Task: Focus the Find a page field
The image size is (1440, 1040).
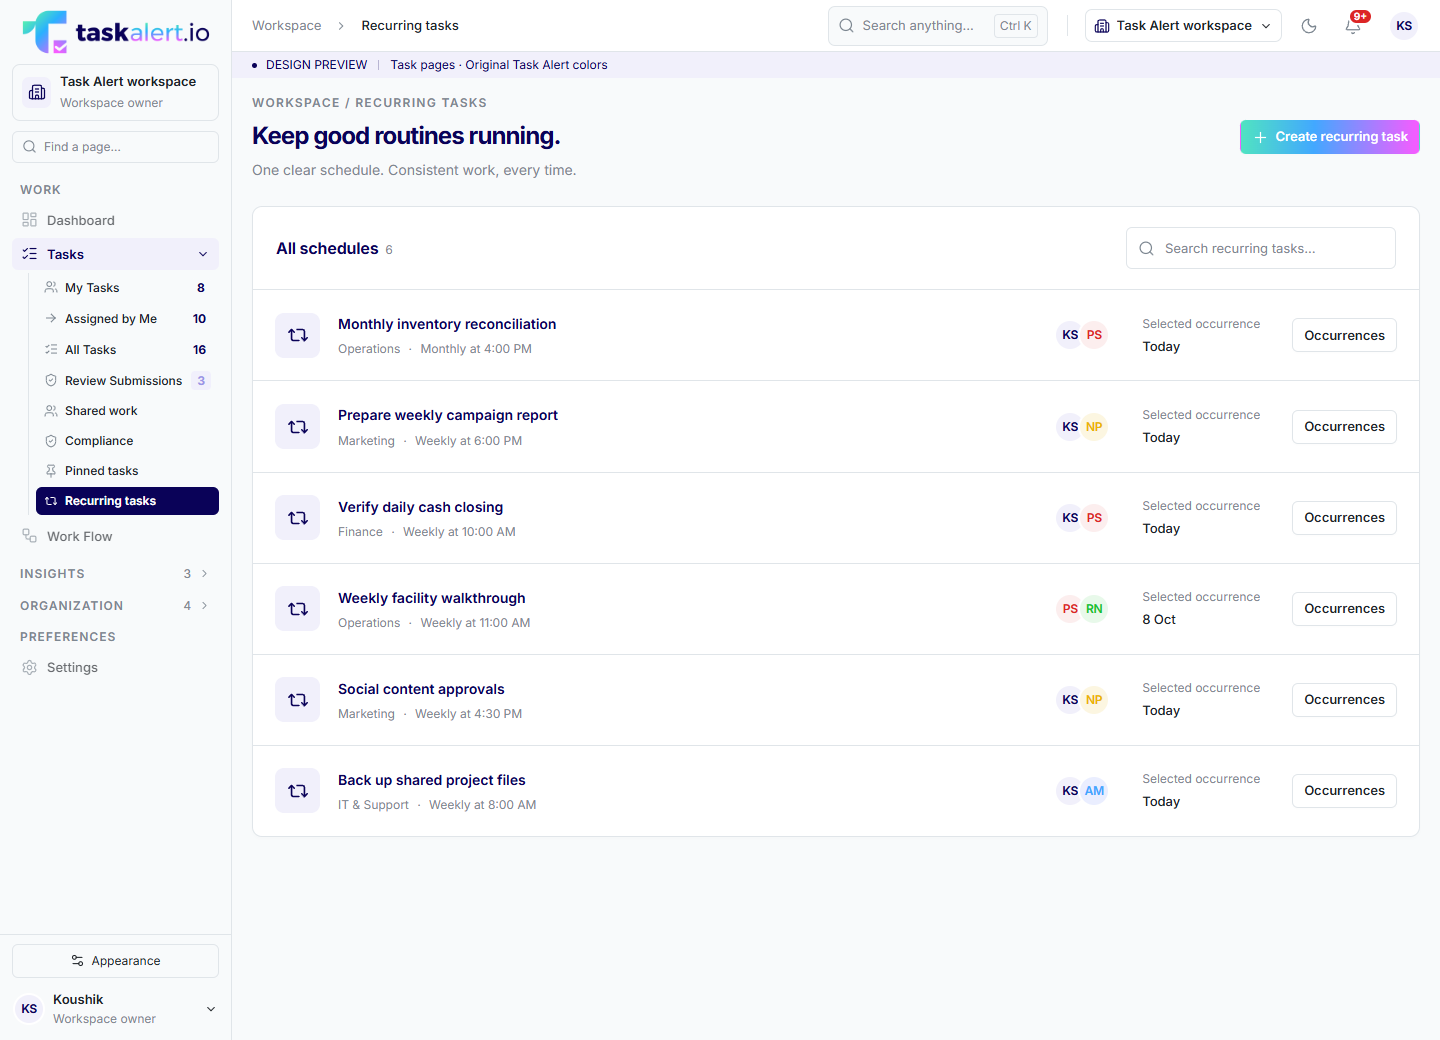Action: 115,147
